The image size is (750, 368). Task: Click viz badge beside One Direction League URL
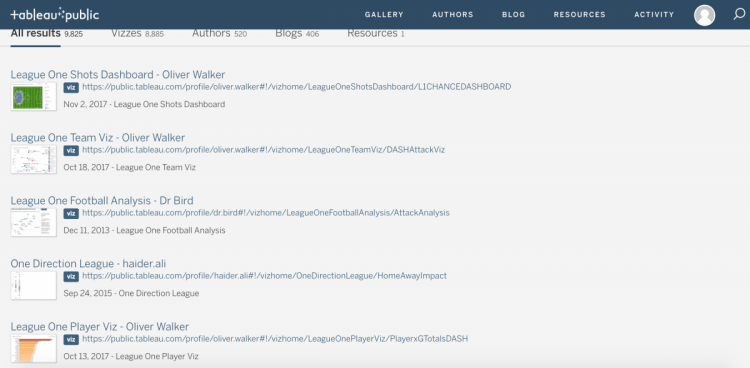click(71, 277)
